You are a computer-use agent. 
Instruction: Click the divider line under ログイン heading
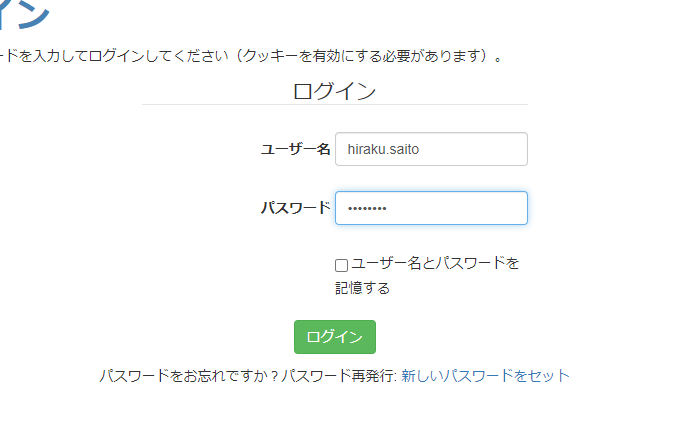(334, 104)
